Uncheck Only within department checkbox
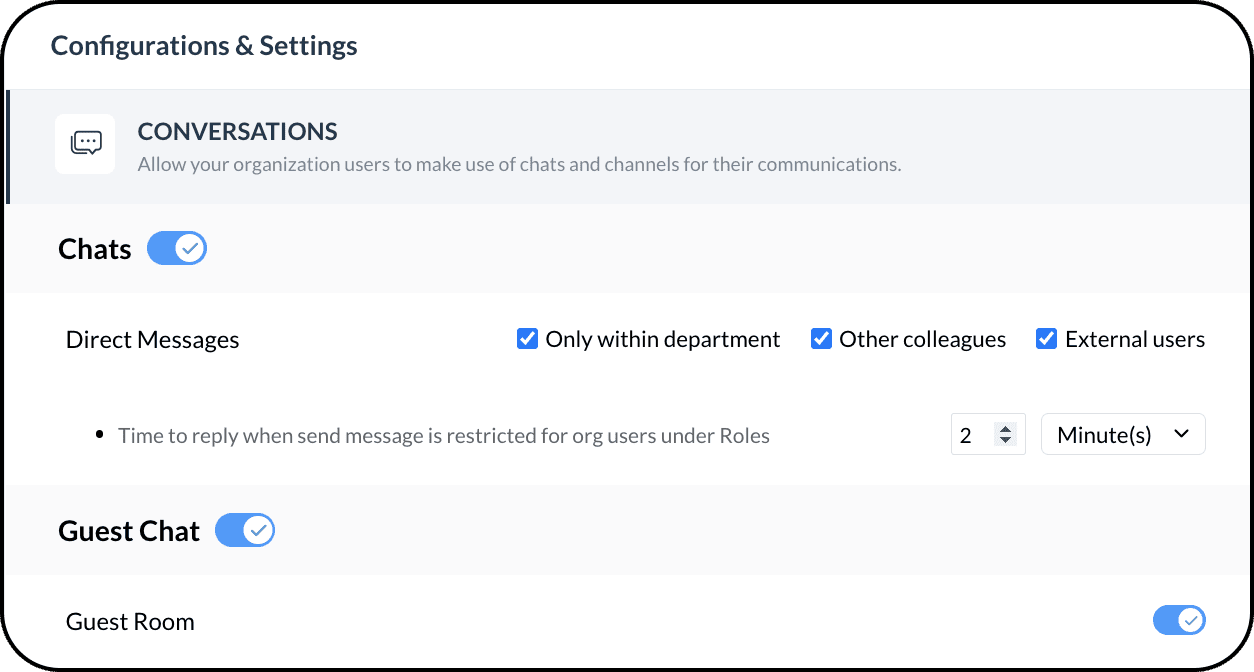Viewport: 1254px width, 672px height. click(527, 339)
